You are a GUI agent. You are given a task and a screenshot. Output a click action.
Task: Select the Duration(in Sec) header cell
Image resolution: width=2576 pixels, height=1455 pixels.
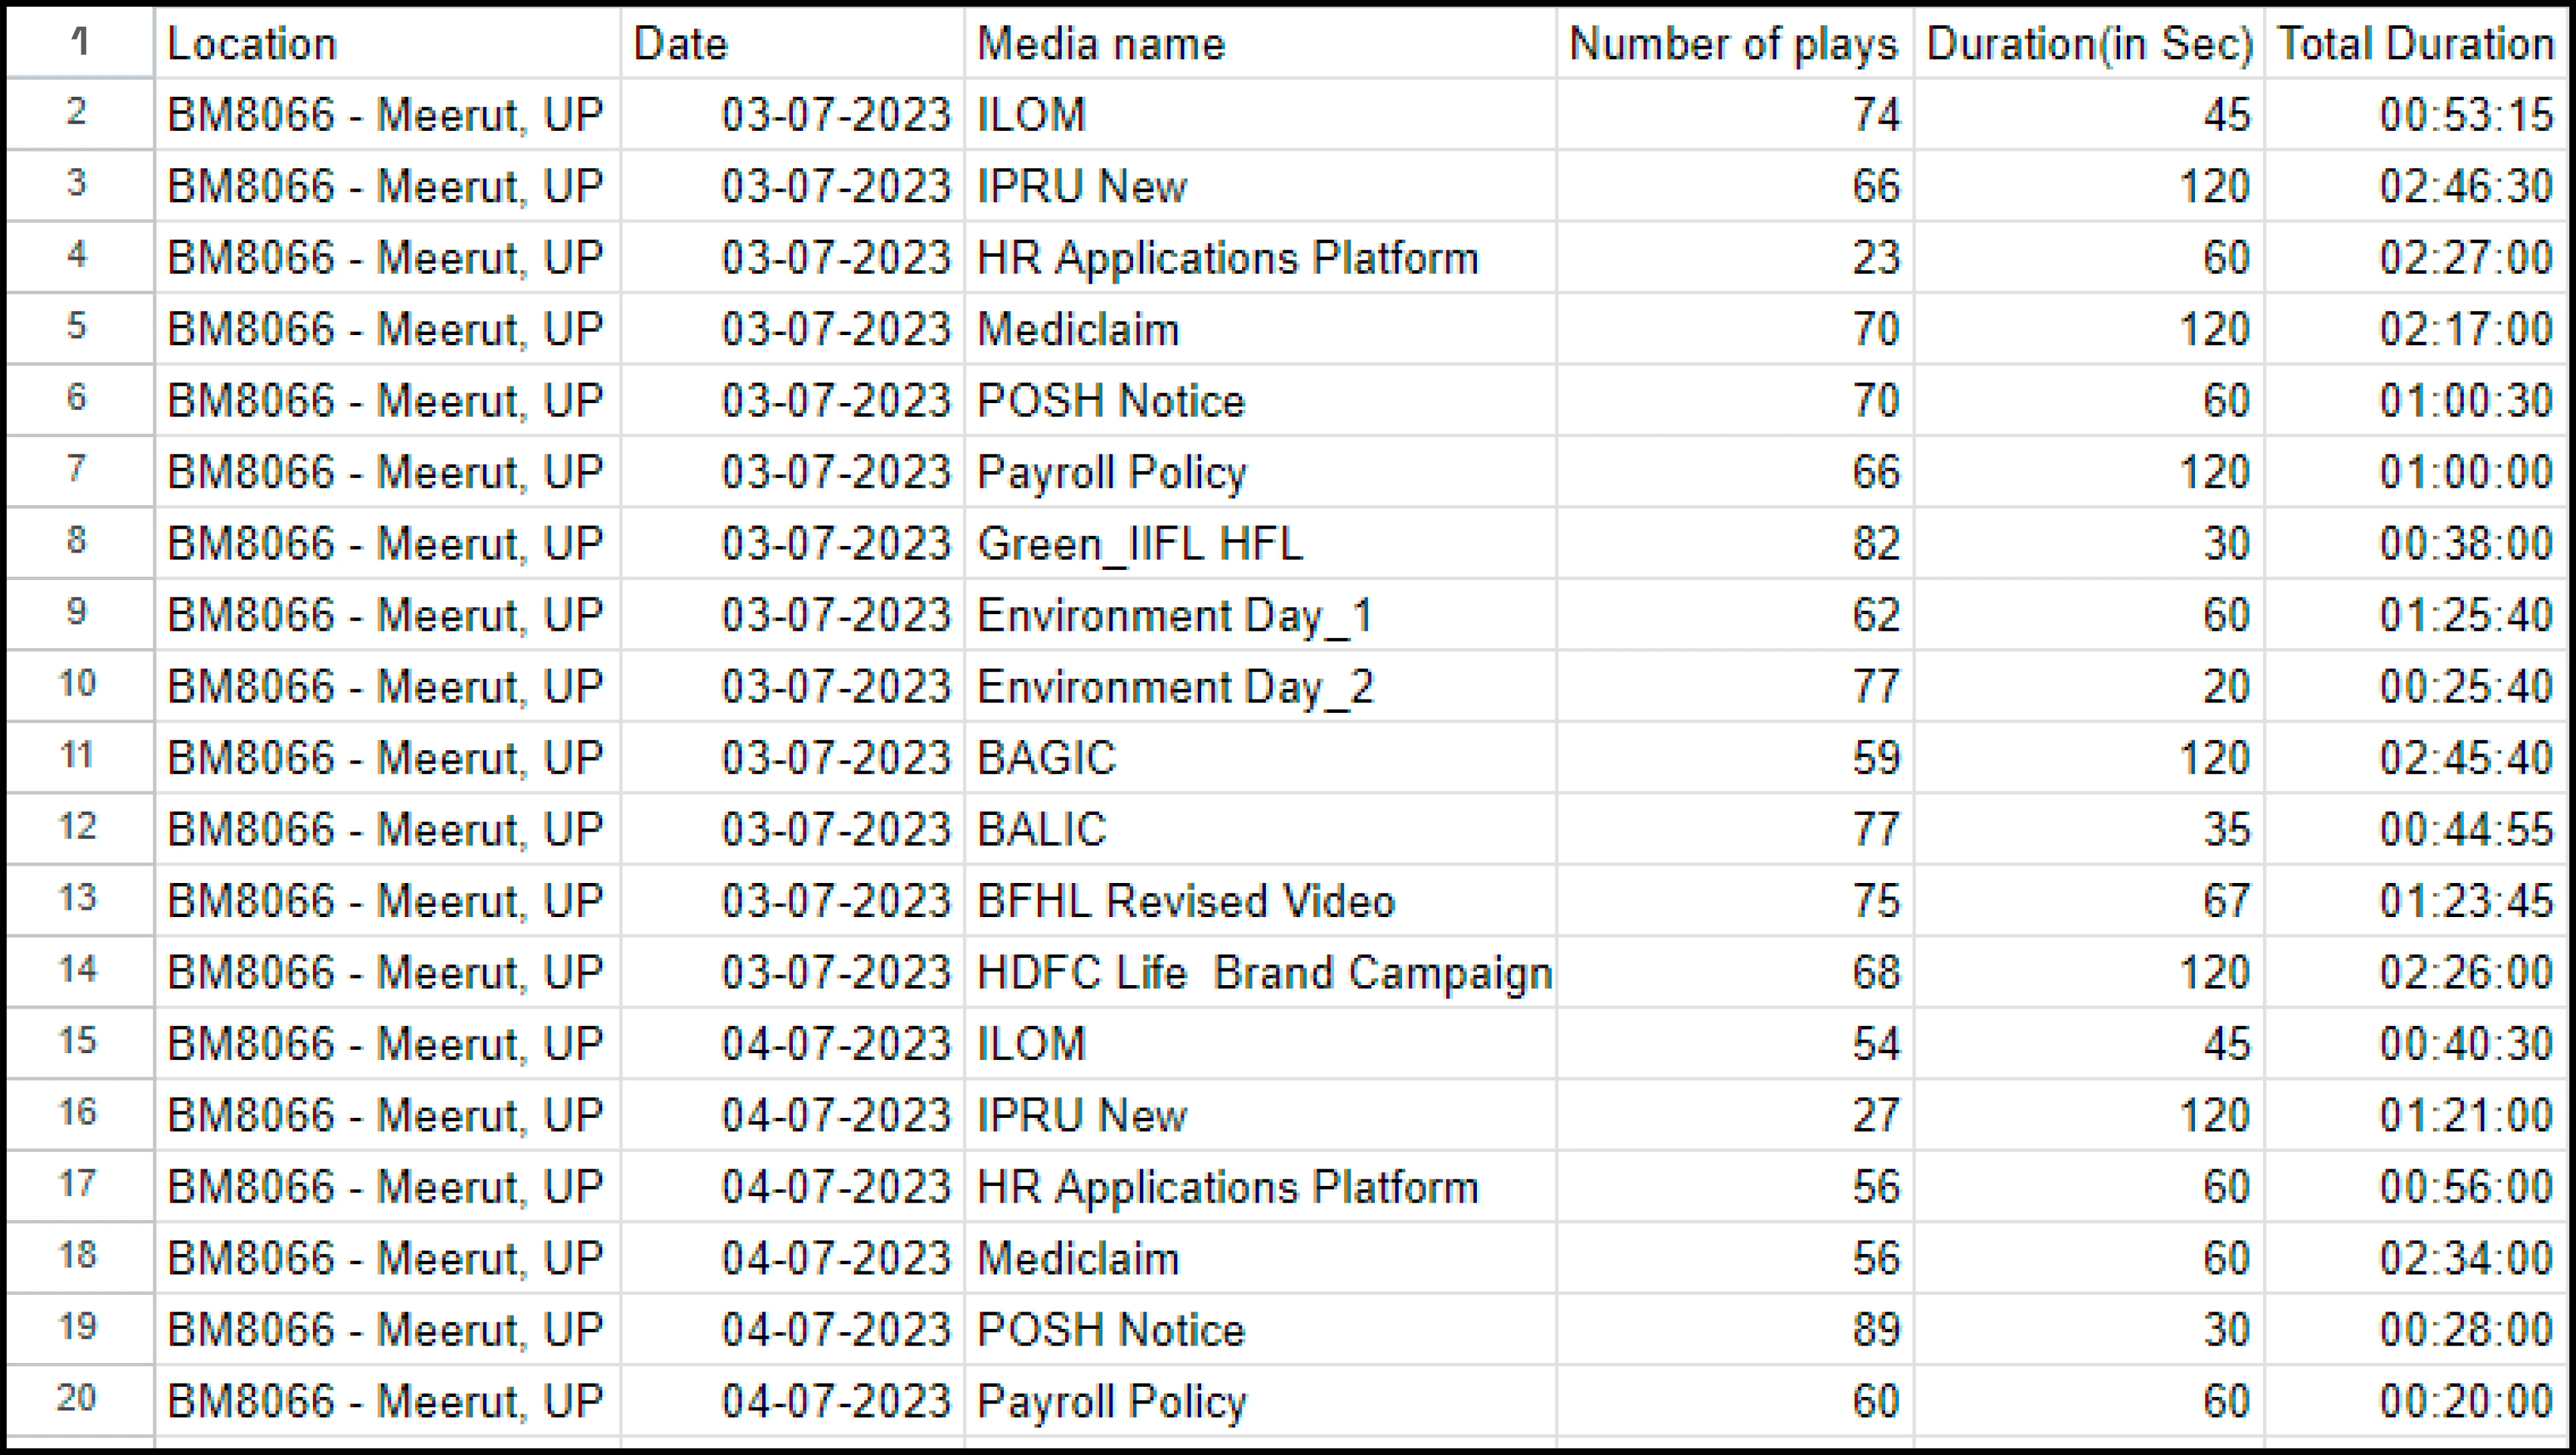(2089, 43)
